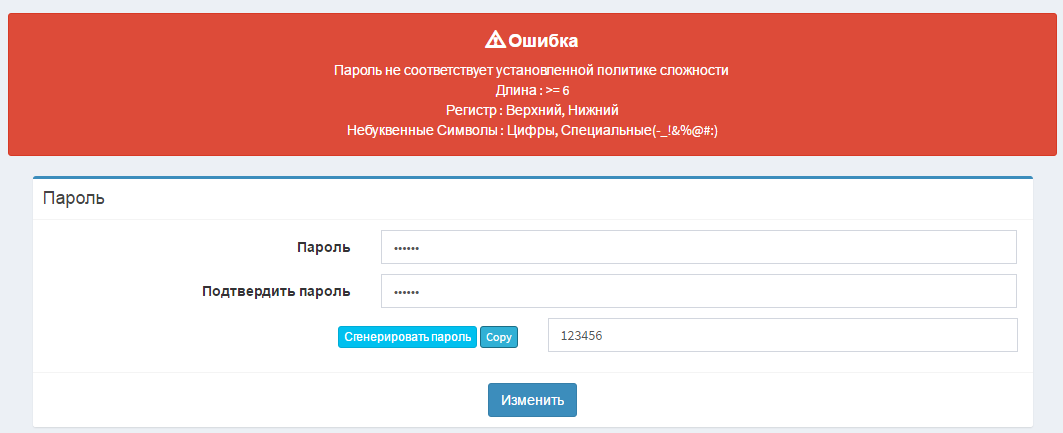
Task: Click the password complexity policy error message
Action: tap(531, 71)
